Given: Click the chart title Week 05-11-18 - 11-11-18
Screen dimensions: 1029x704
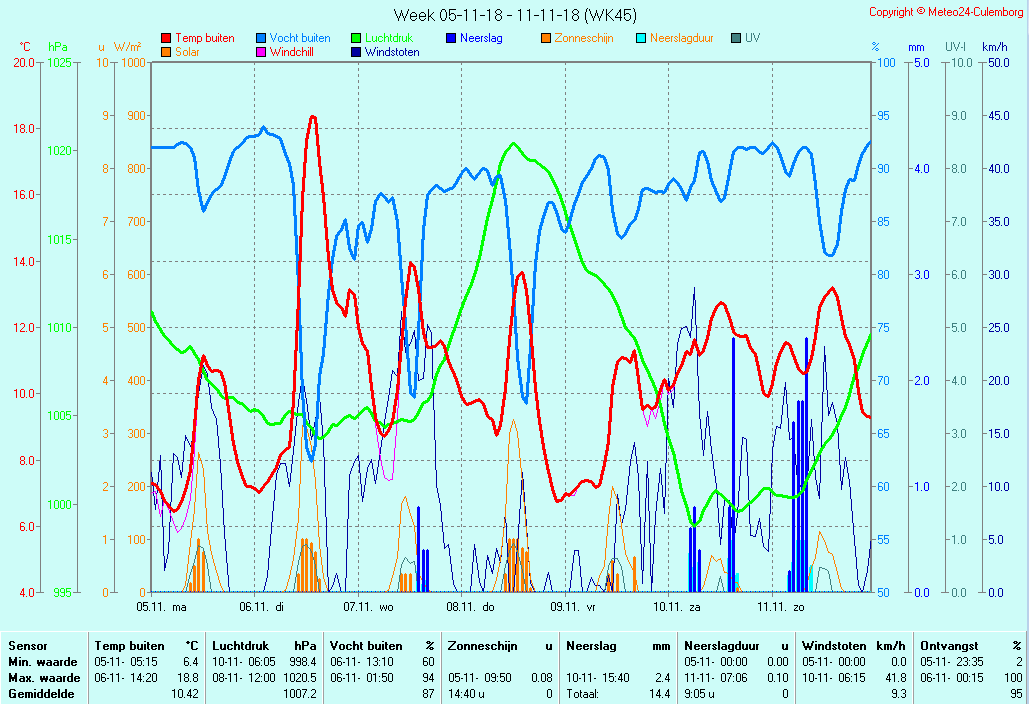Looking at the screenshot, I should point(514,15).
